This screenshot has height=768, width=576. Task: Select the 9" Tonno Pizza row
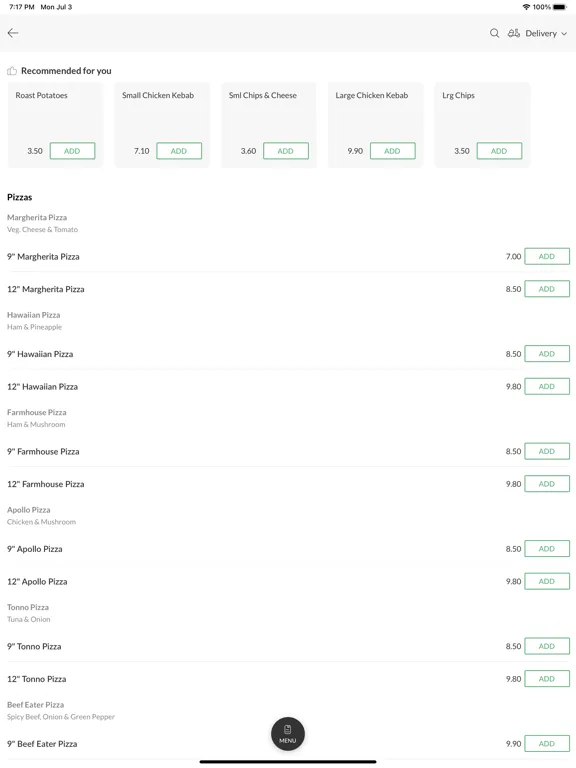click(288, 647)
